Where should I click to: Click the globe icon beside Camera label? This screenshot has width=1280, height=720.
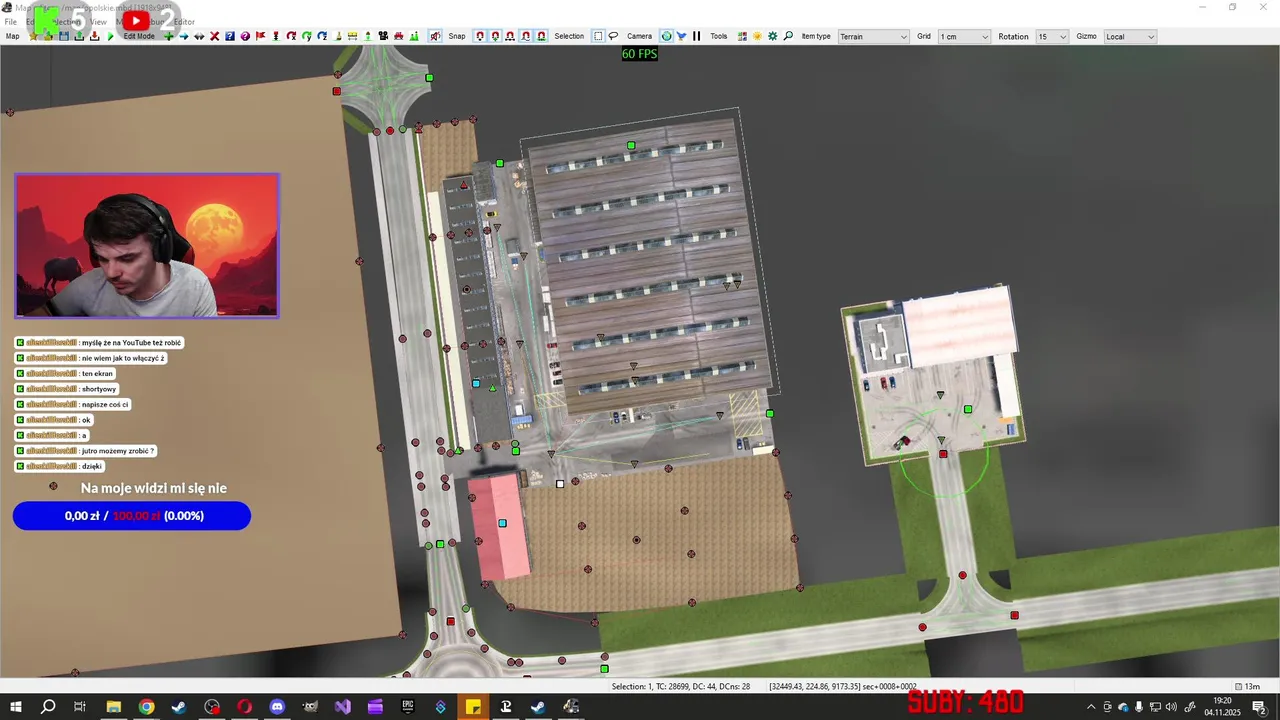coord(666,36)
